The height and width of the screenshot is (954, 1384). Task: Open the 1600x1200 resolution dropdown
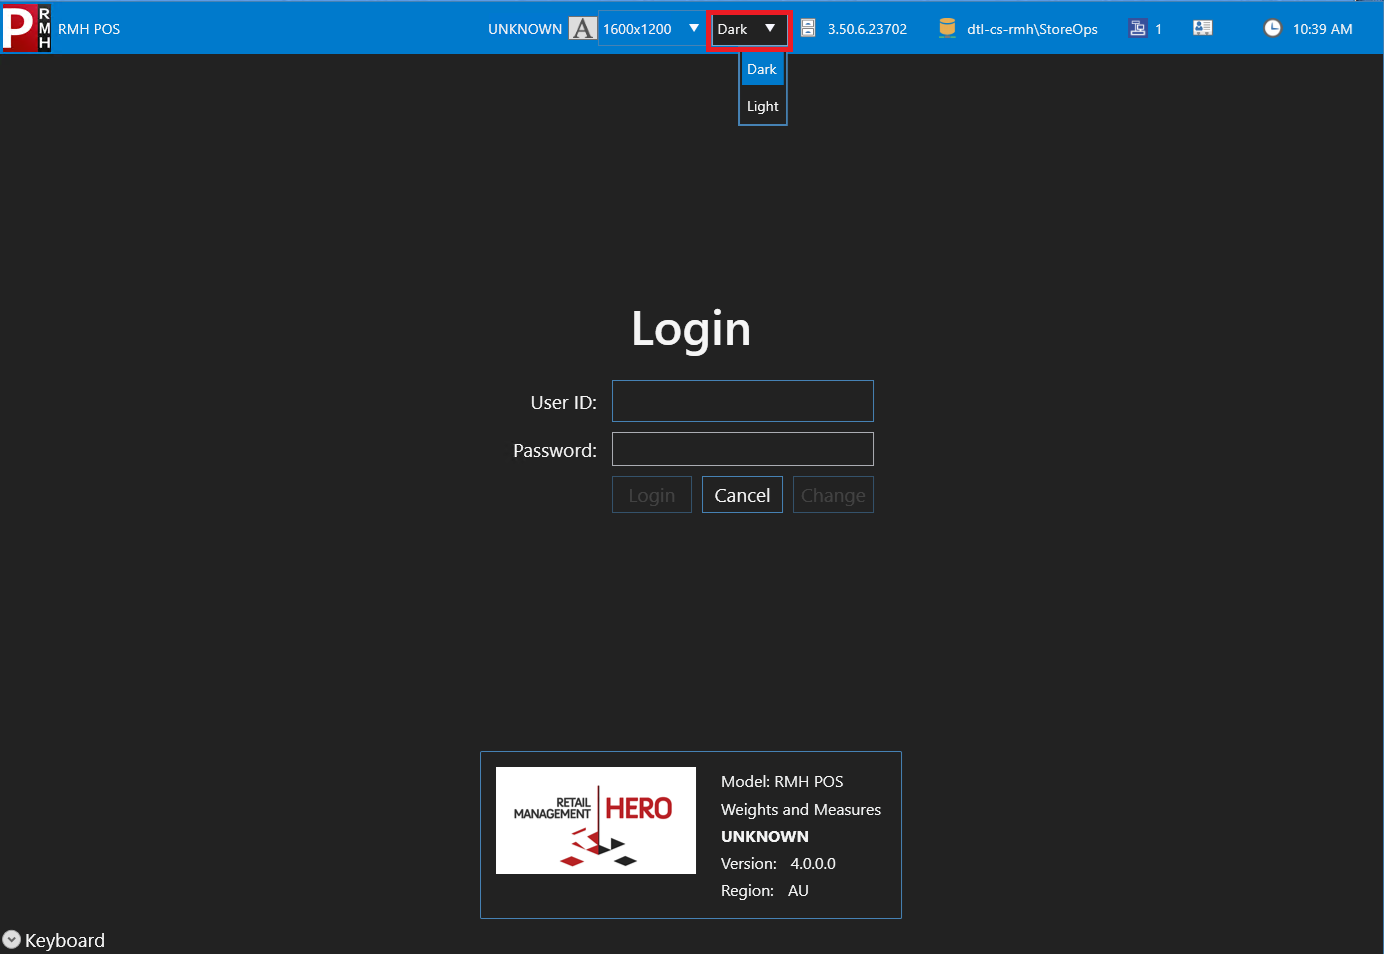(x=651, y=28)
